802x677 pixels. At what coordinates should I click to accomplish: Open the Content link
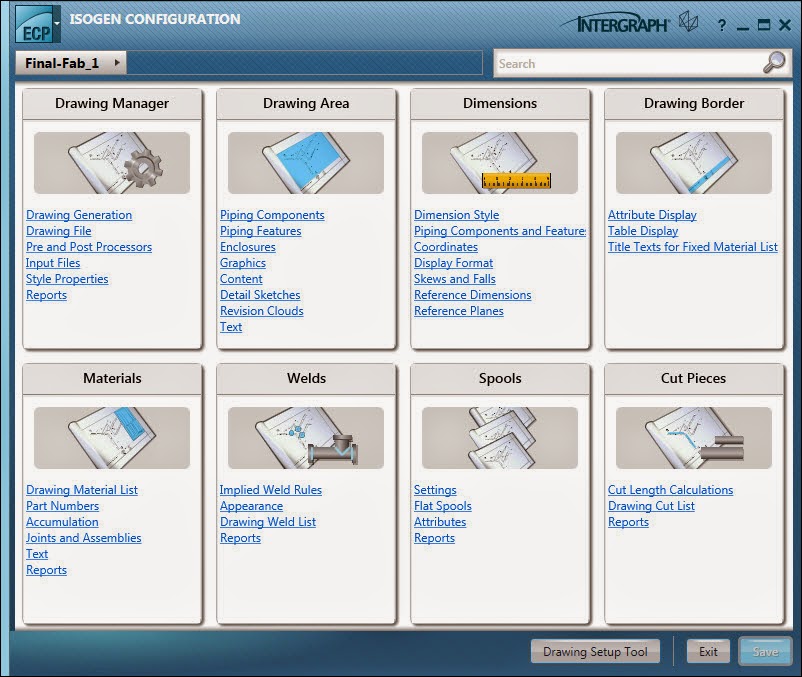(x=241, y=279)
